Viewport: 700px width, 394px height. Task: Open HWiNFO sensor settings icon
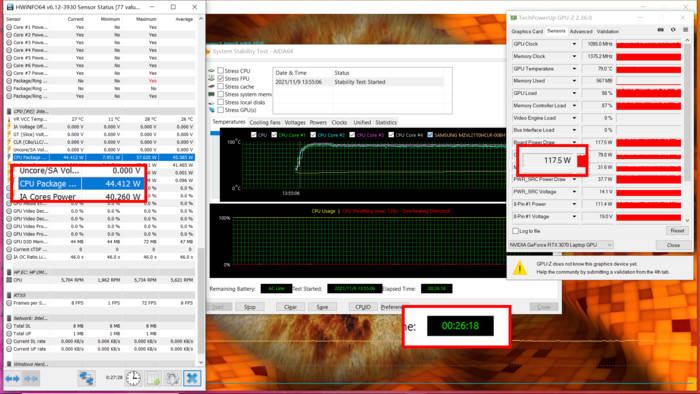(172, 378)
